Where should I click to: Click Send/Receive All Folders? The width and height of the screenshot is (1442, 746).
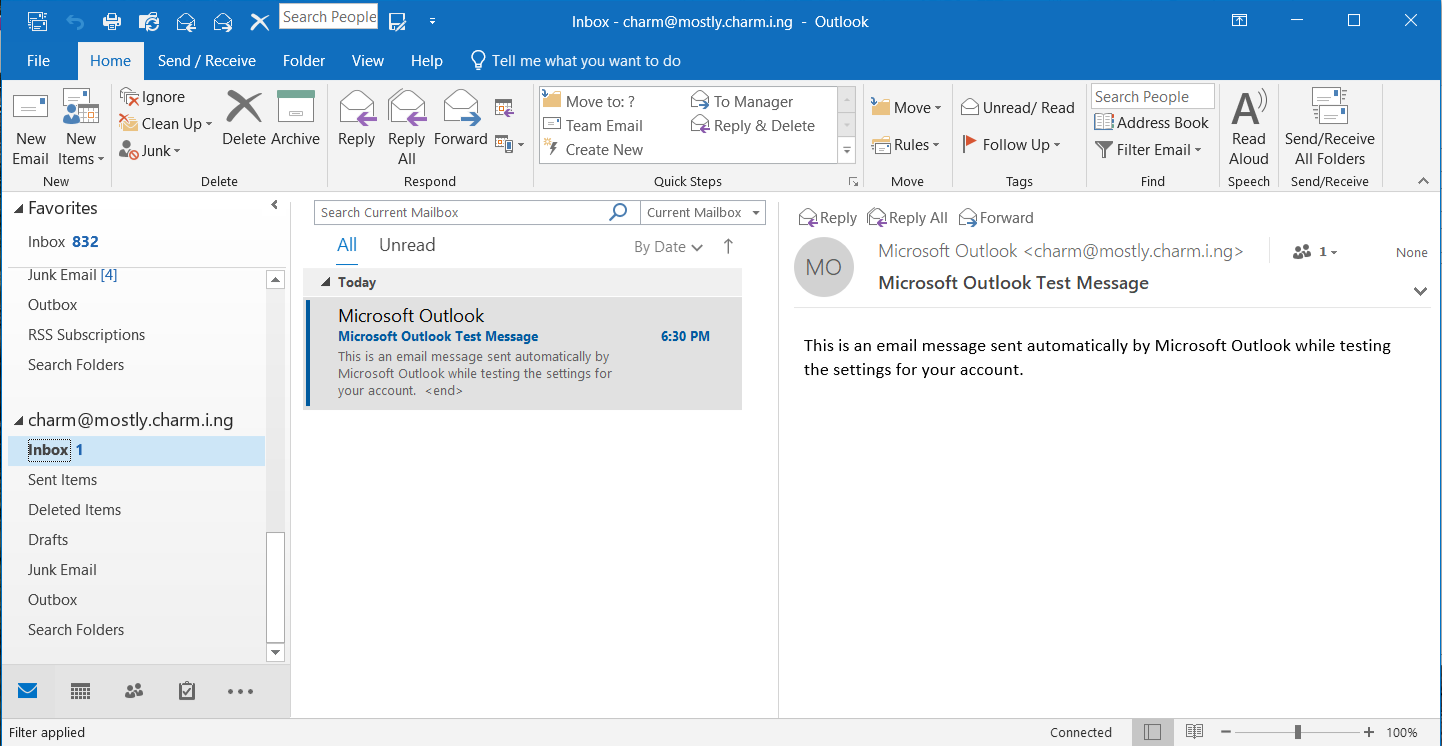1329,128
